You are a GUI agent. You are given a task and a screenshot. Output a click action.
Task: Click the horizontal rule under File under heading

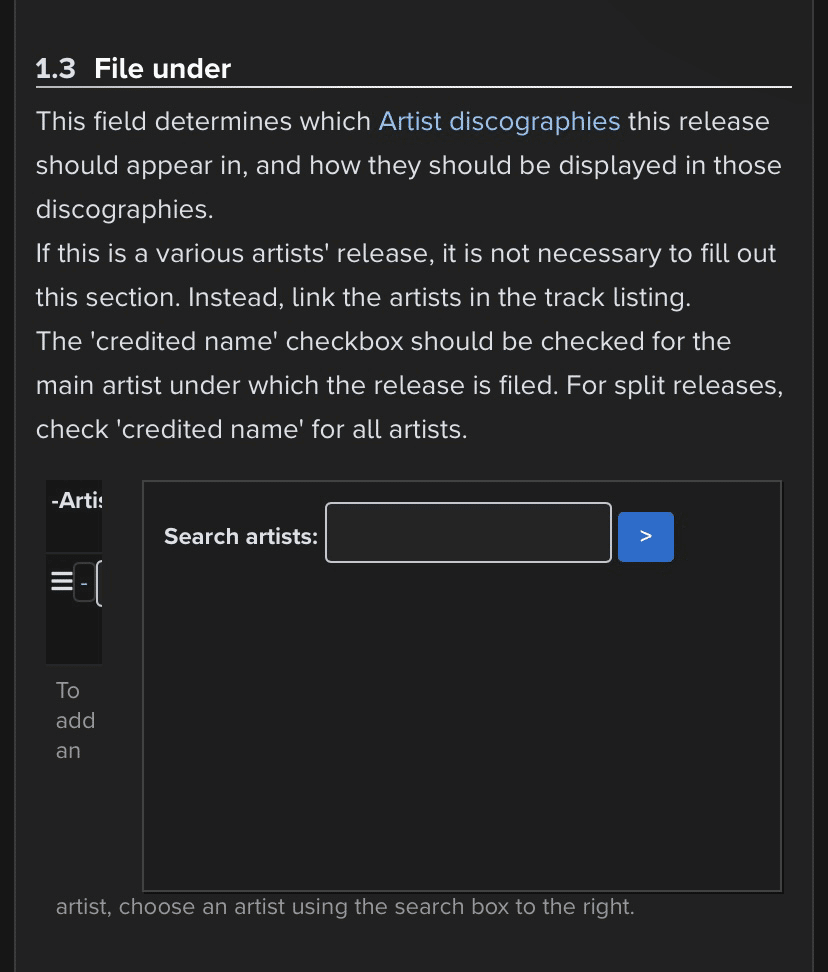point(414,87)
